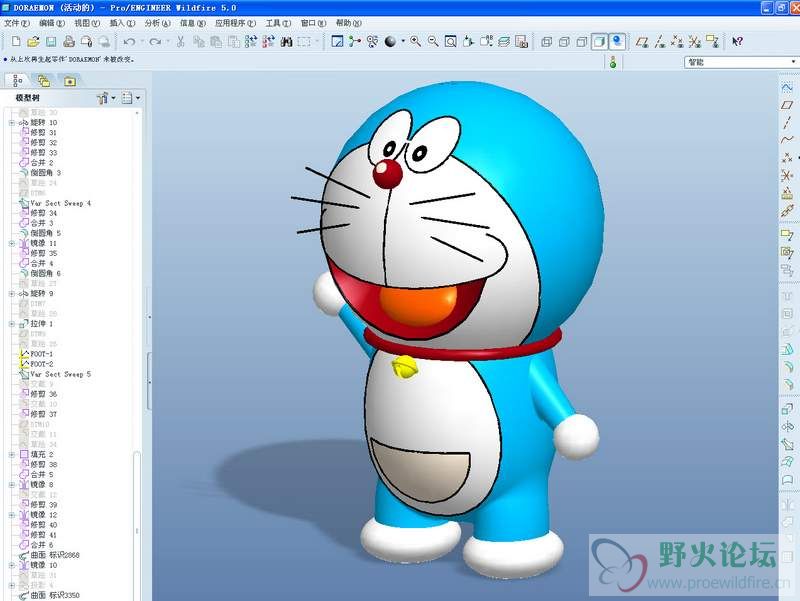Screen dimensions: 800x601
Task: Select the FOOT-1 sketch item
Action: [x=37, y=354]
